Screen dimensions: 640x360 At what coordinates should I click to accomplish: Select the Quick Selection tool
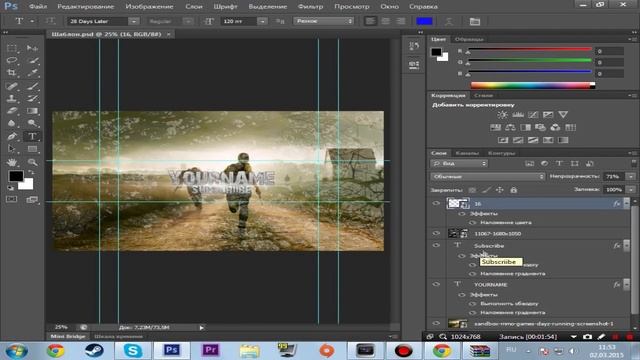point(32,60)
